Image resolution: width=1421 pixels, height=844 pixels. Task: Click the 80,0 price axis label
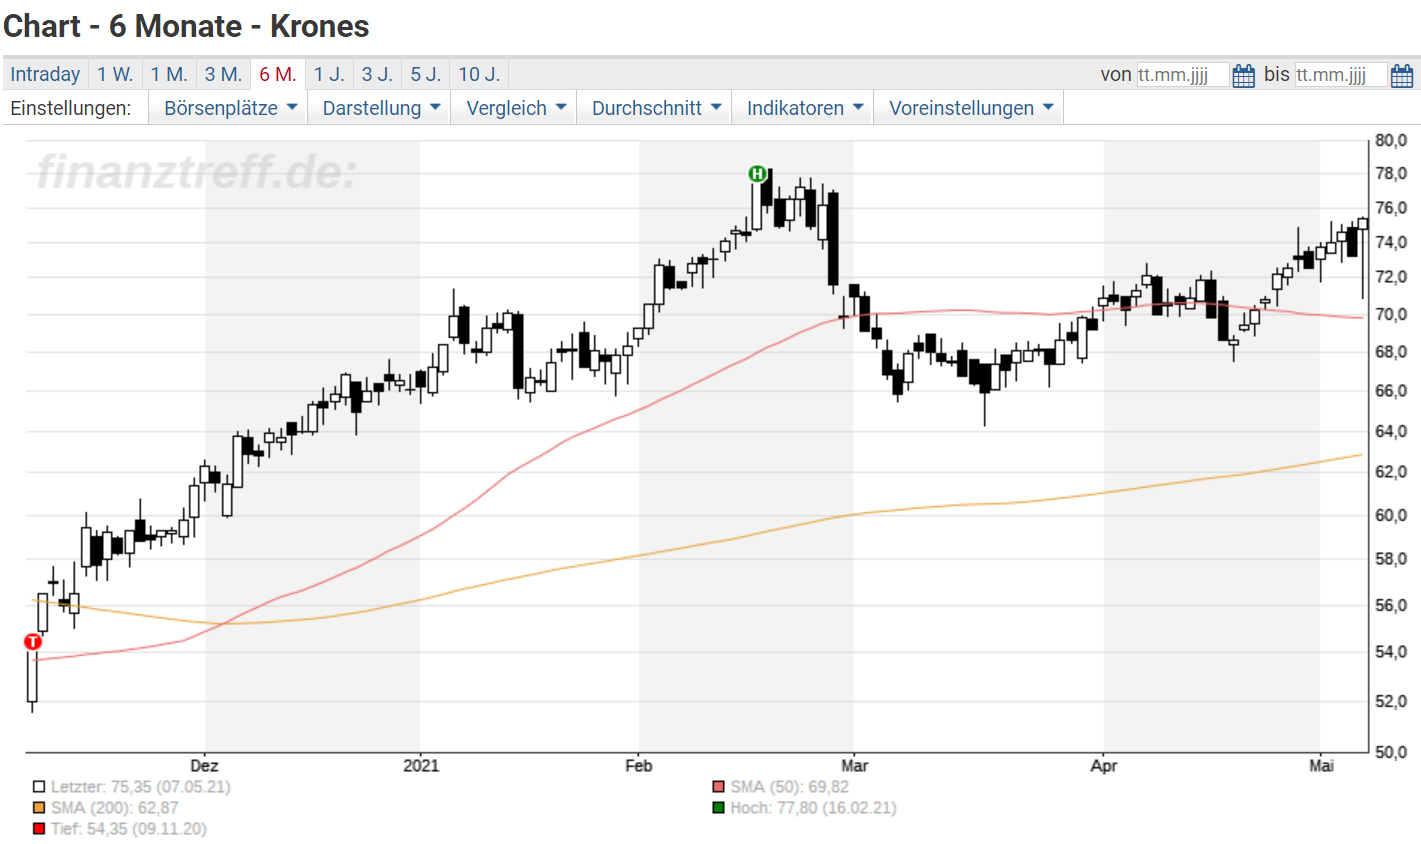click(1391, 141)
